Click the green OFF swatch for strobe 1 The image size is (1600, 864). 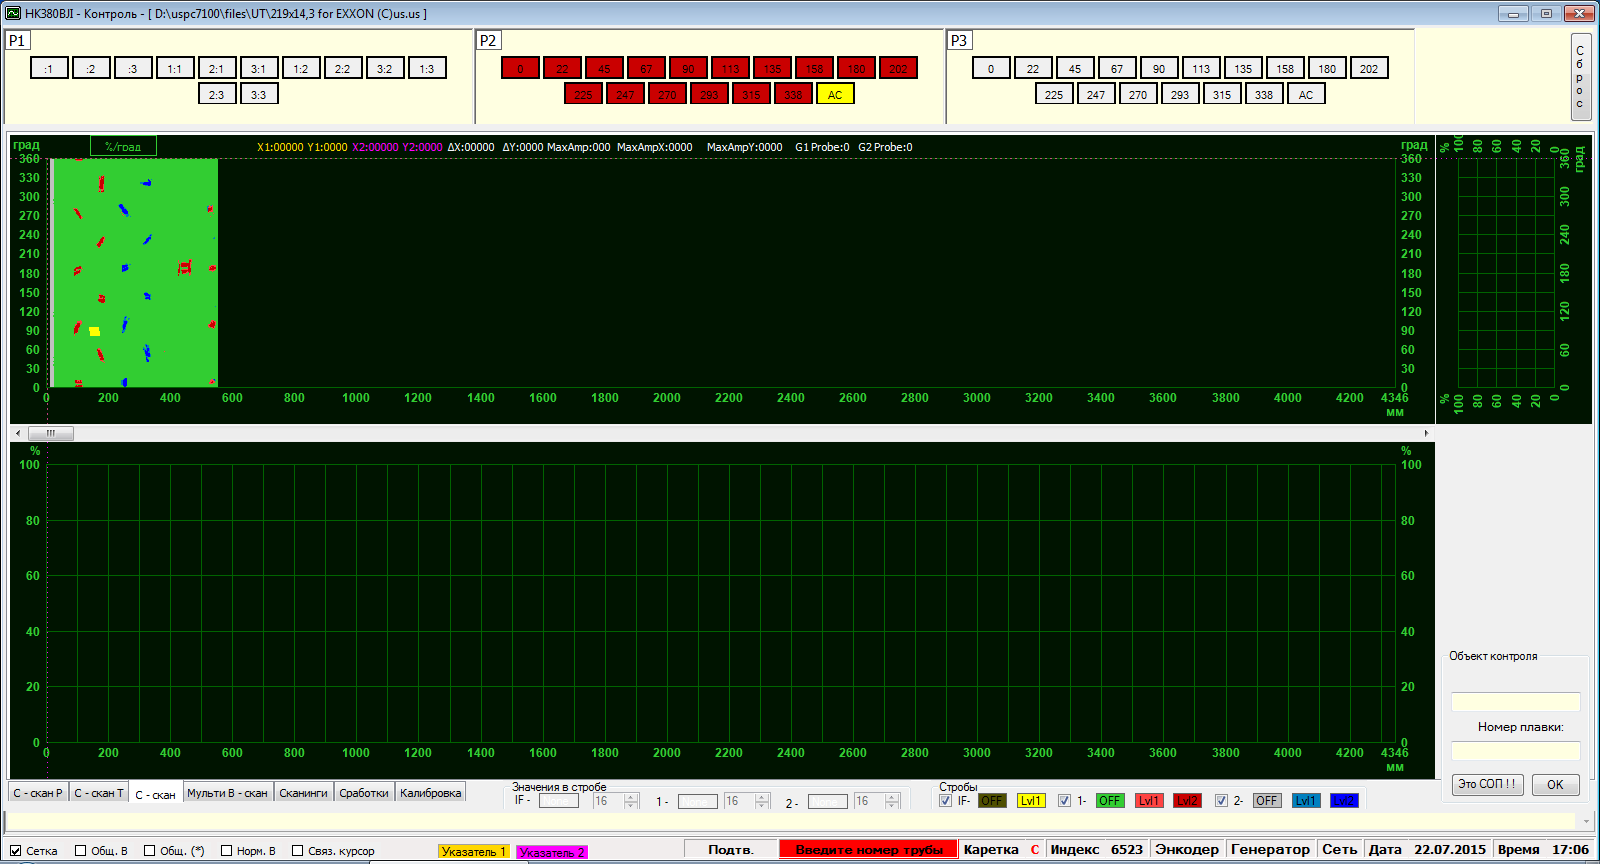pyautogui.click(x=1110, y=801)
